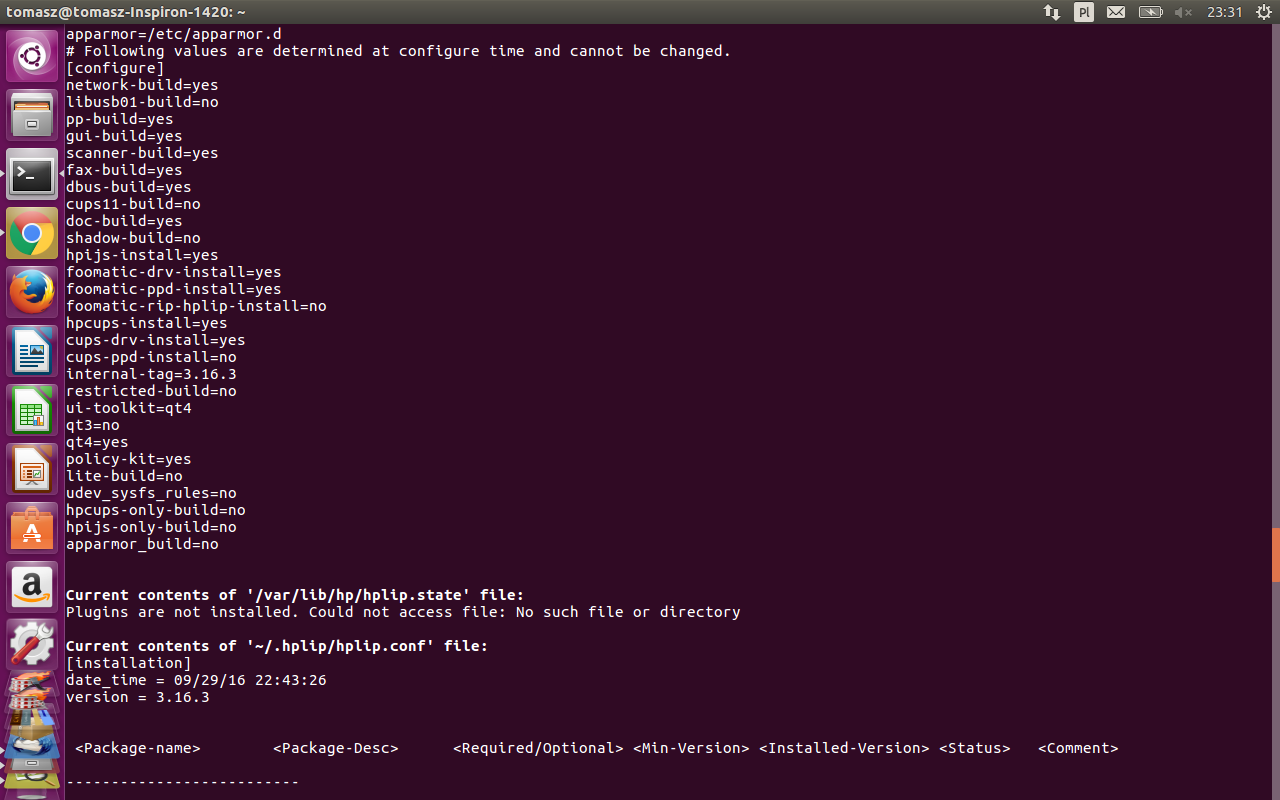Launch Firefox web browser
Viewport: 1280px width, 800px height.
point(32,292)
